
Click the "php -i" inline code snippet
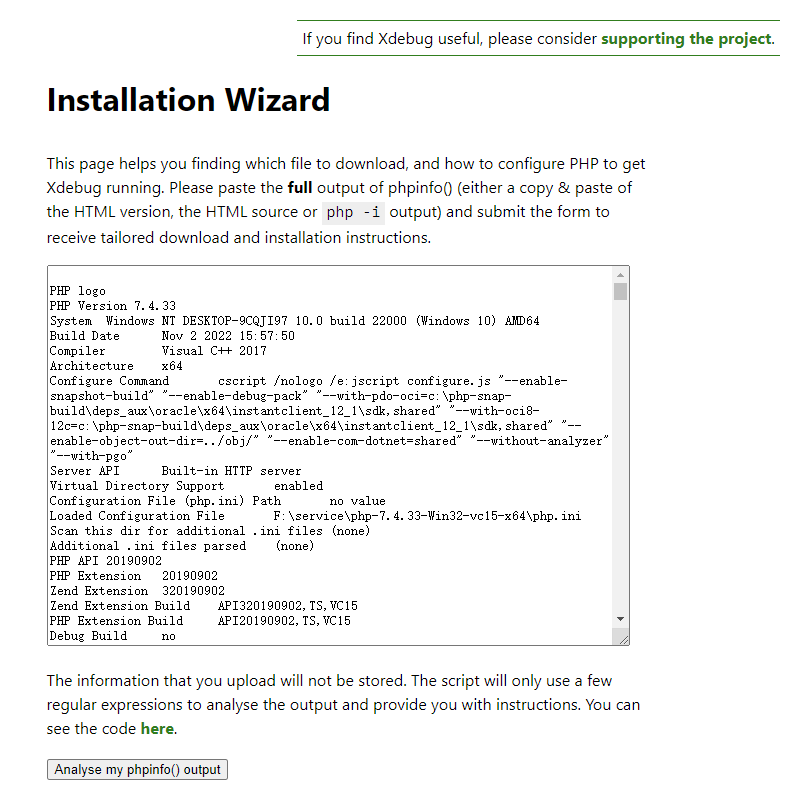tap(353, 212)
